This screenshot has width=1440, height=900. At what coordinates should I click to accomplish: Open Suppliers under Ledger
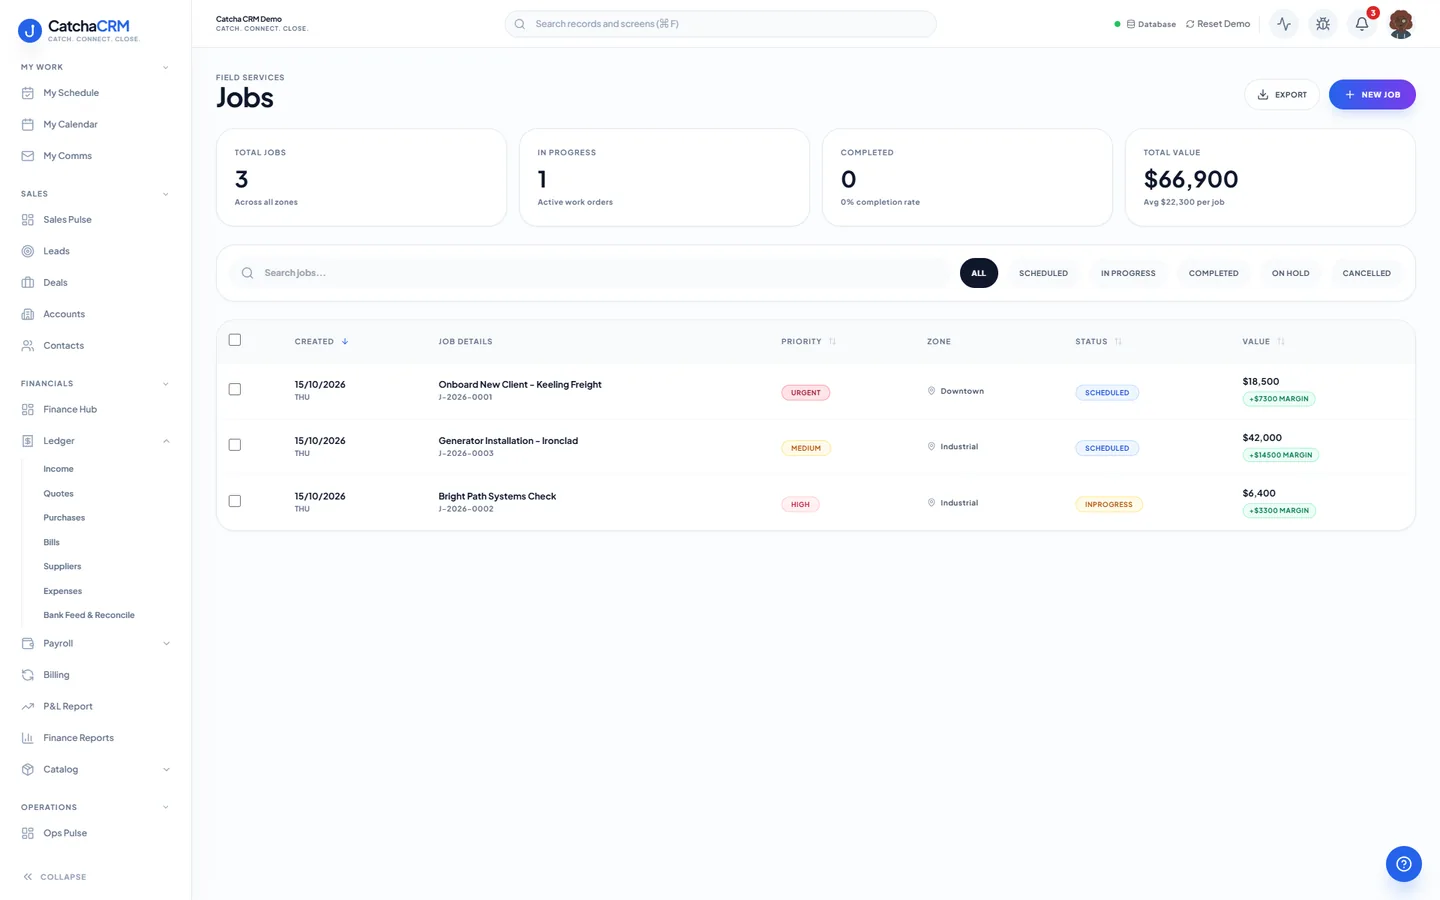[x=62, y=567]
